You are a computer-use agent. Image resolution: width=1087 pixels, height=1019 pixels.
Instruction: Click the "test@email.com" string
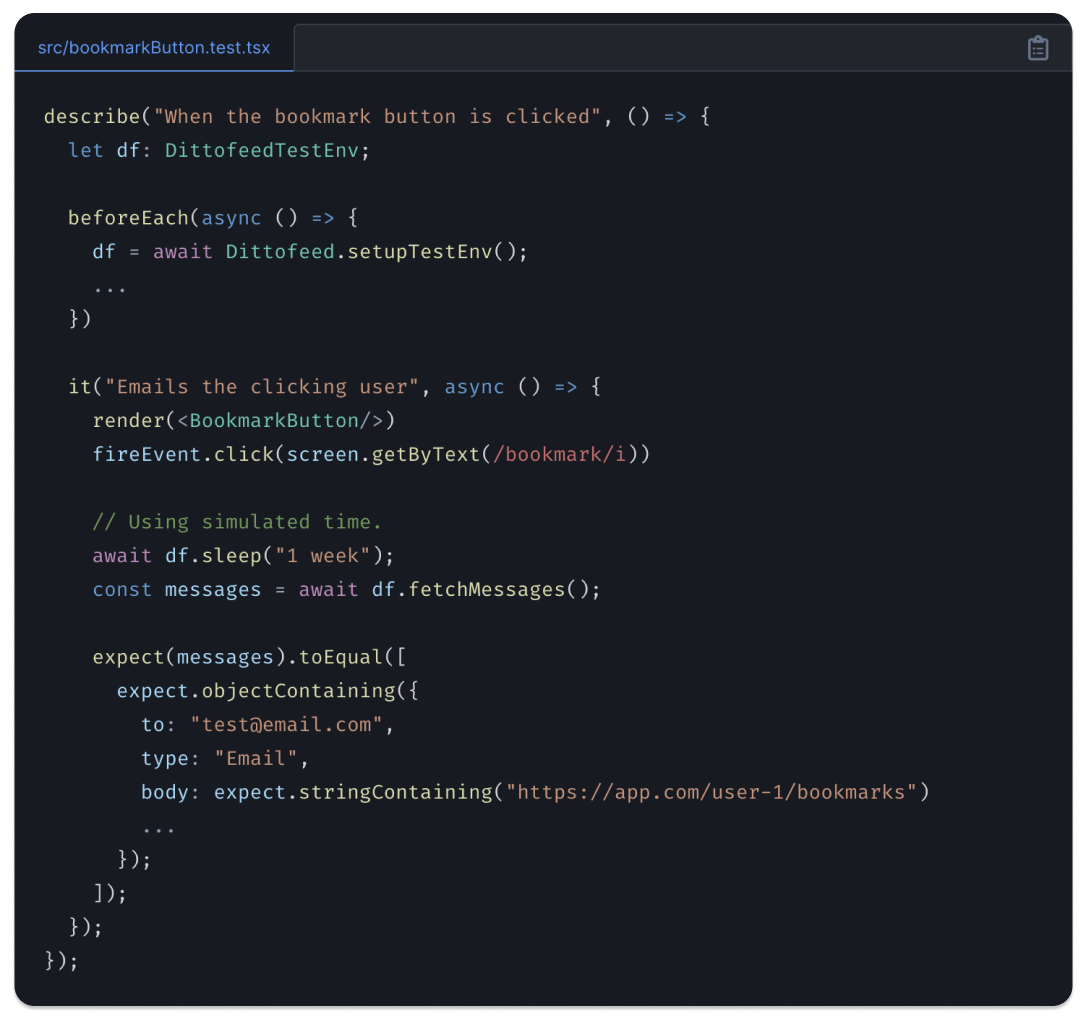click(x=286, y=725)
